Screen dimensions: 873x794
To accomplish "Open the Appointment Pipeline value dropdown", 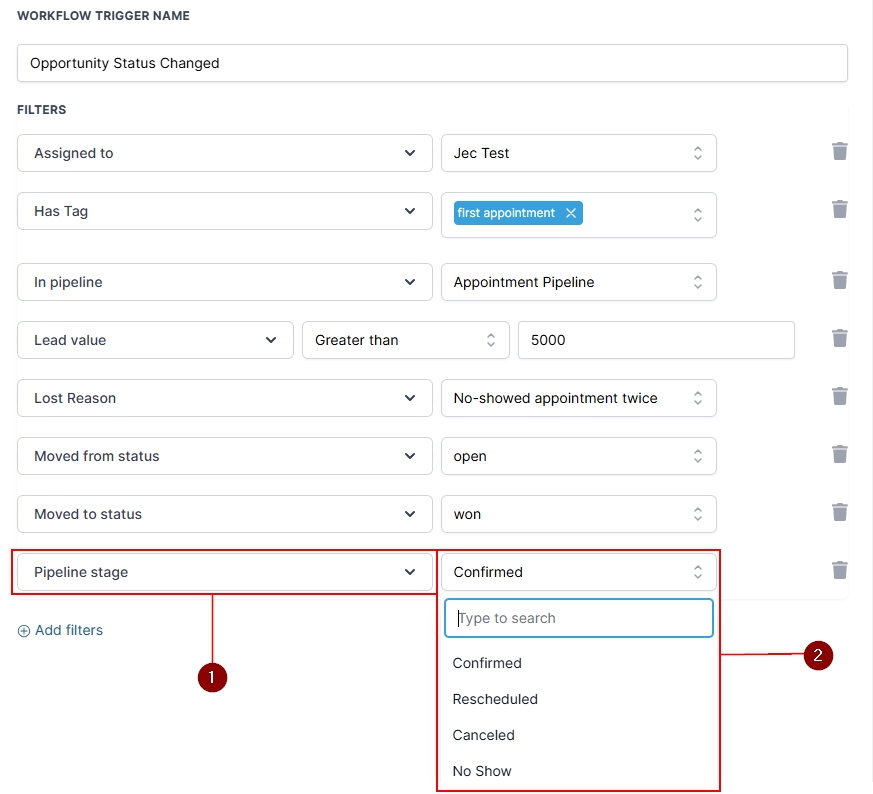I will click(578, 282).
